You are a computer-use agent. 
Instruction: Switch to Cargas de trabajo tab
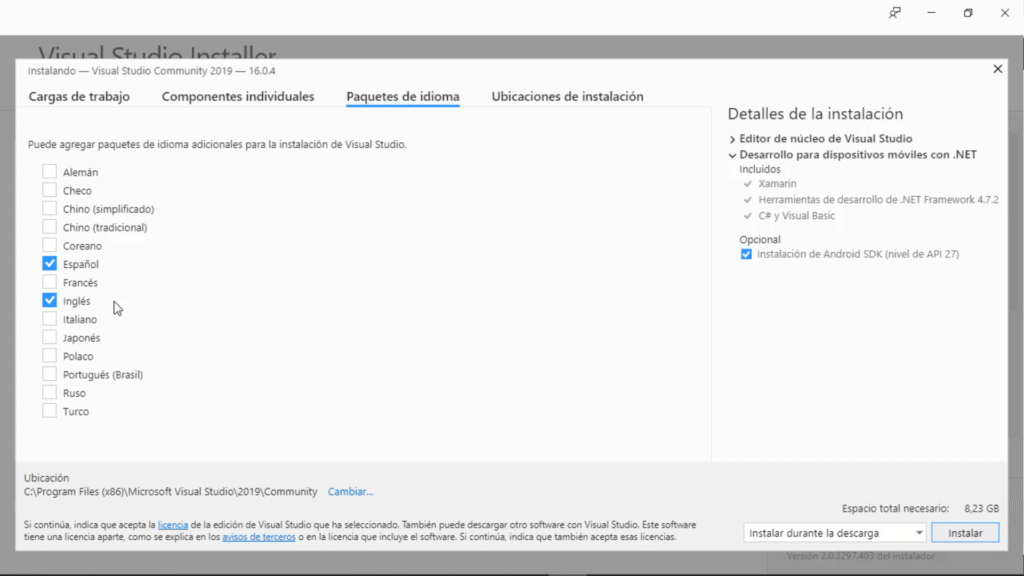[x=79, y=97]
